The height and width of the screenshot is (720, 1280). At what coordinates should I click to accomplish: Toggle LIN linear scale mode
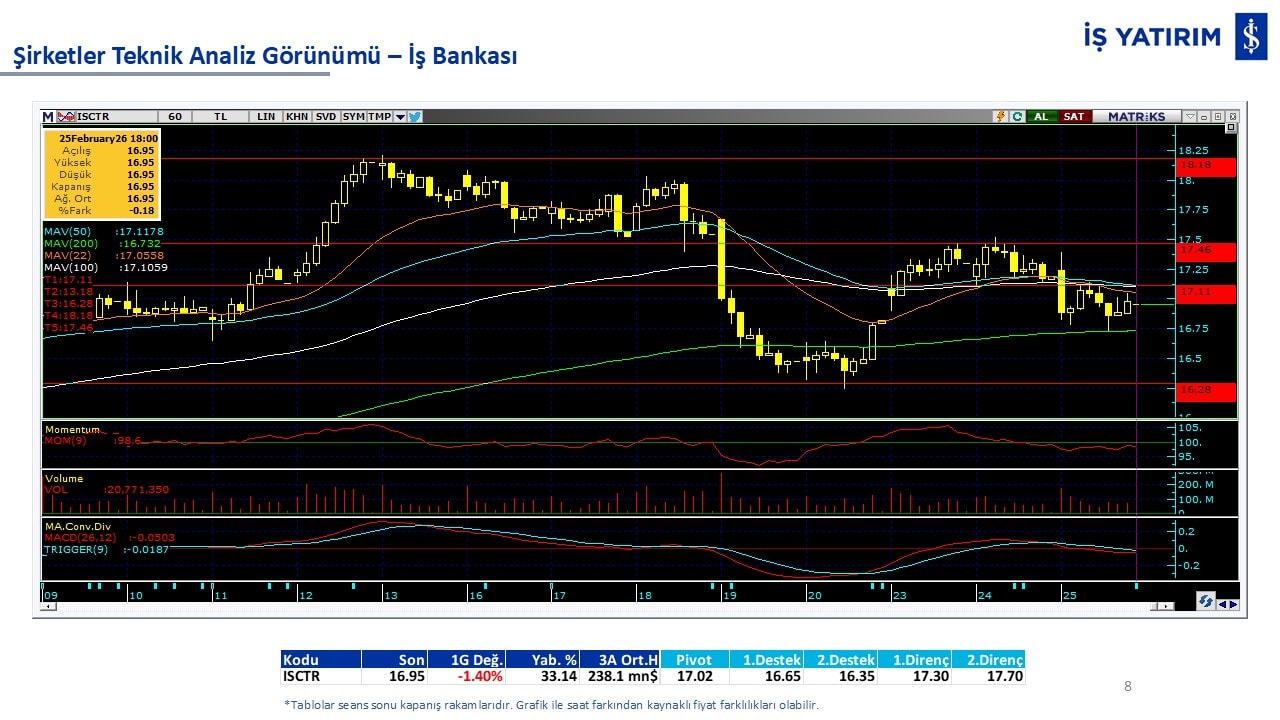click(266, 117)
